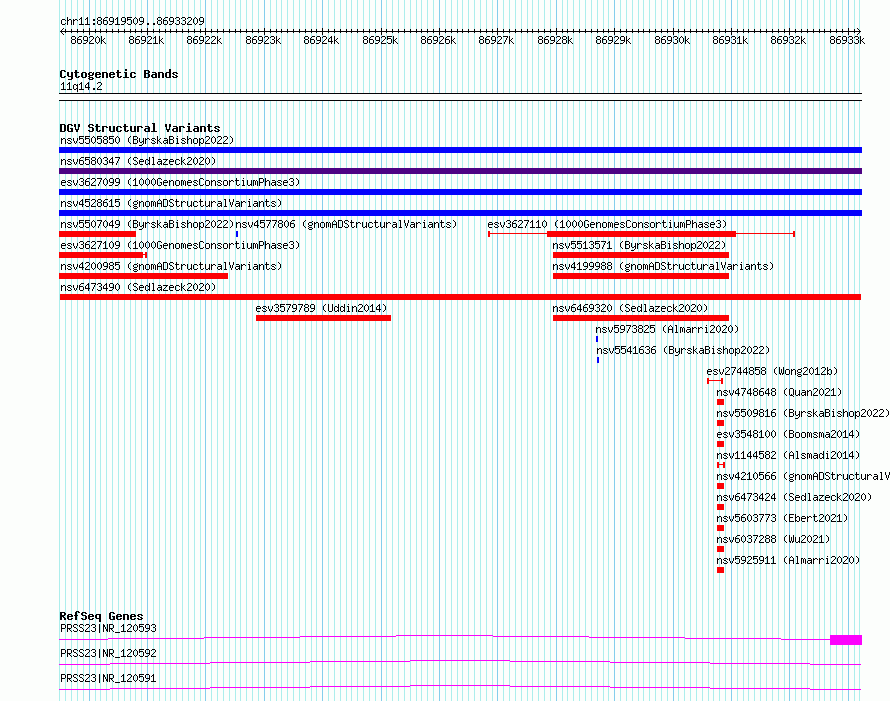
Task: Click the esv3627109 variant label
Action: [180, 245]
